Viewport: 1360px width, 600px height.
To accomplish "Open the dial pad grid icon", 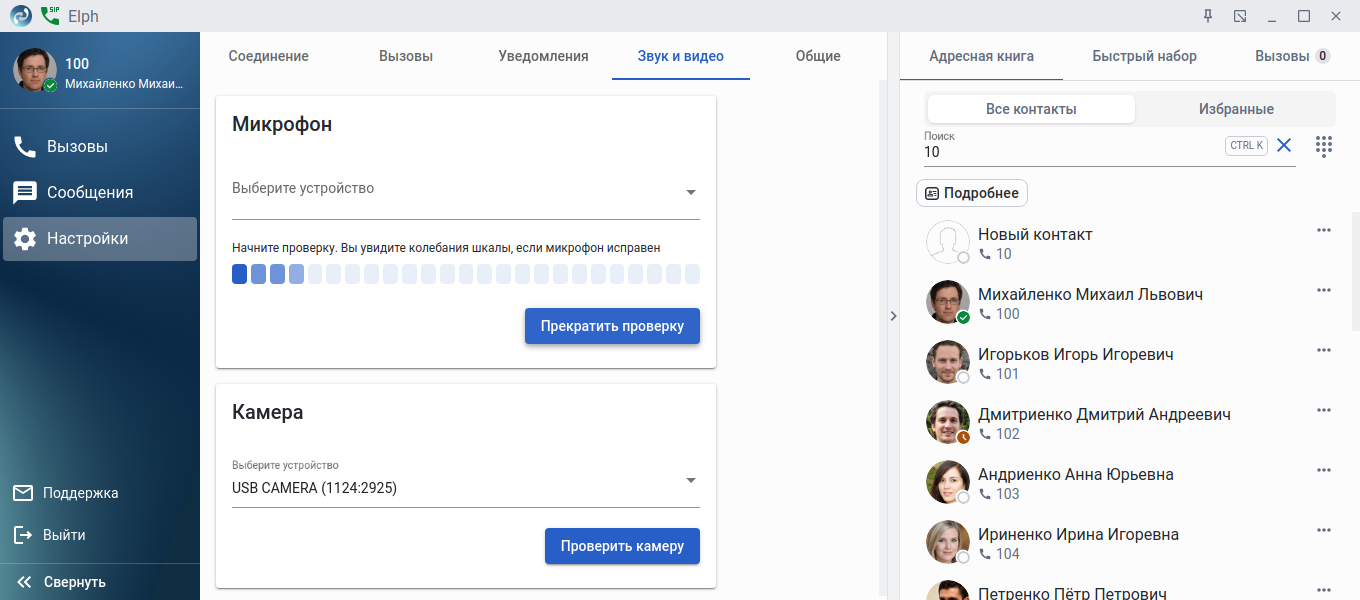I will point(1324,146).
